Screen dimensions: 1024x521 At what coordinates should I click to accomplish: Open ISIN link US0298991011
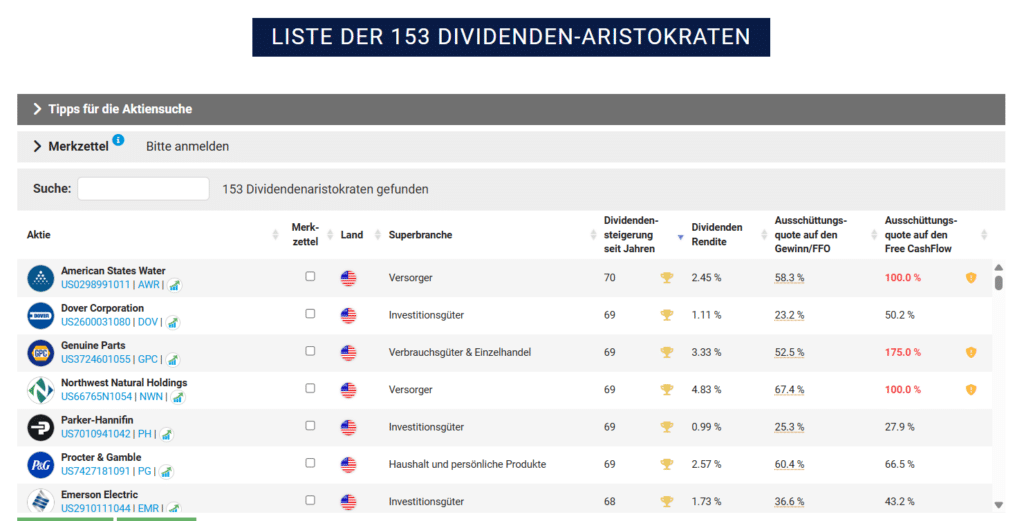pyautogui.click(x=95, y=285)
